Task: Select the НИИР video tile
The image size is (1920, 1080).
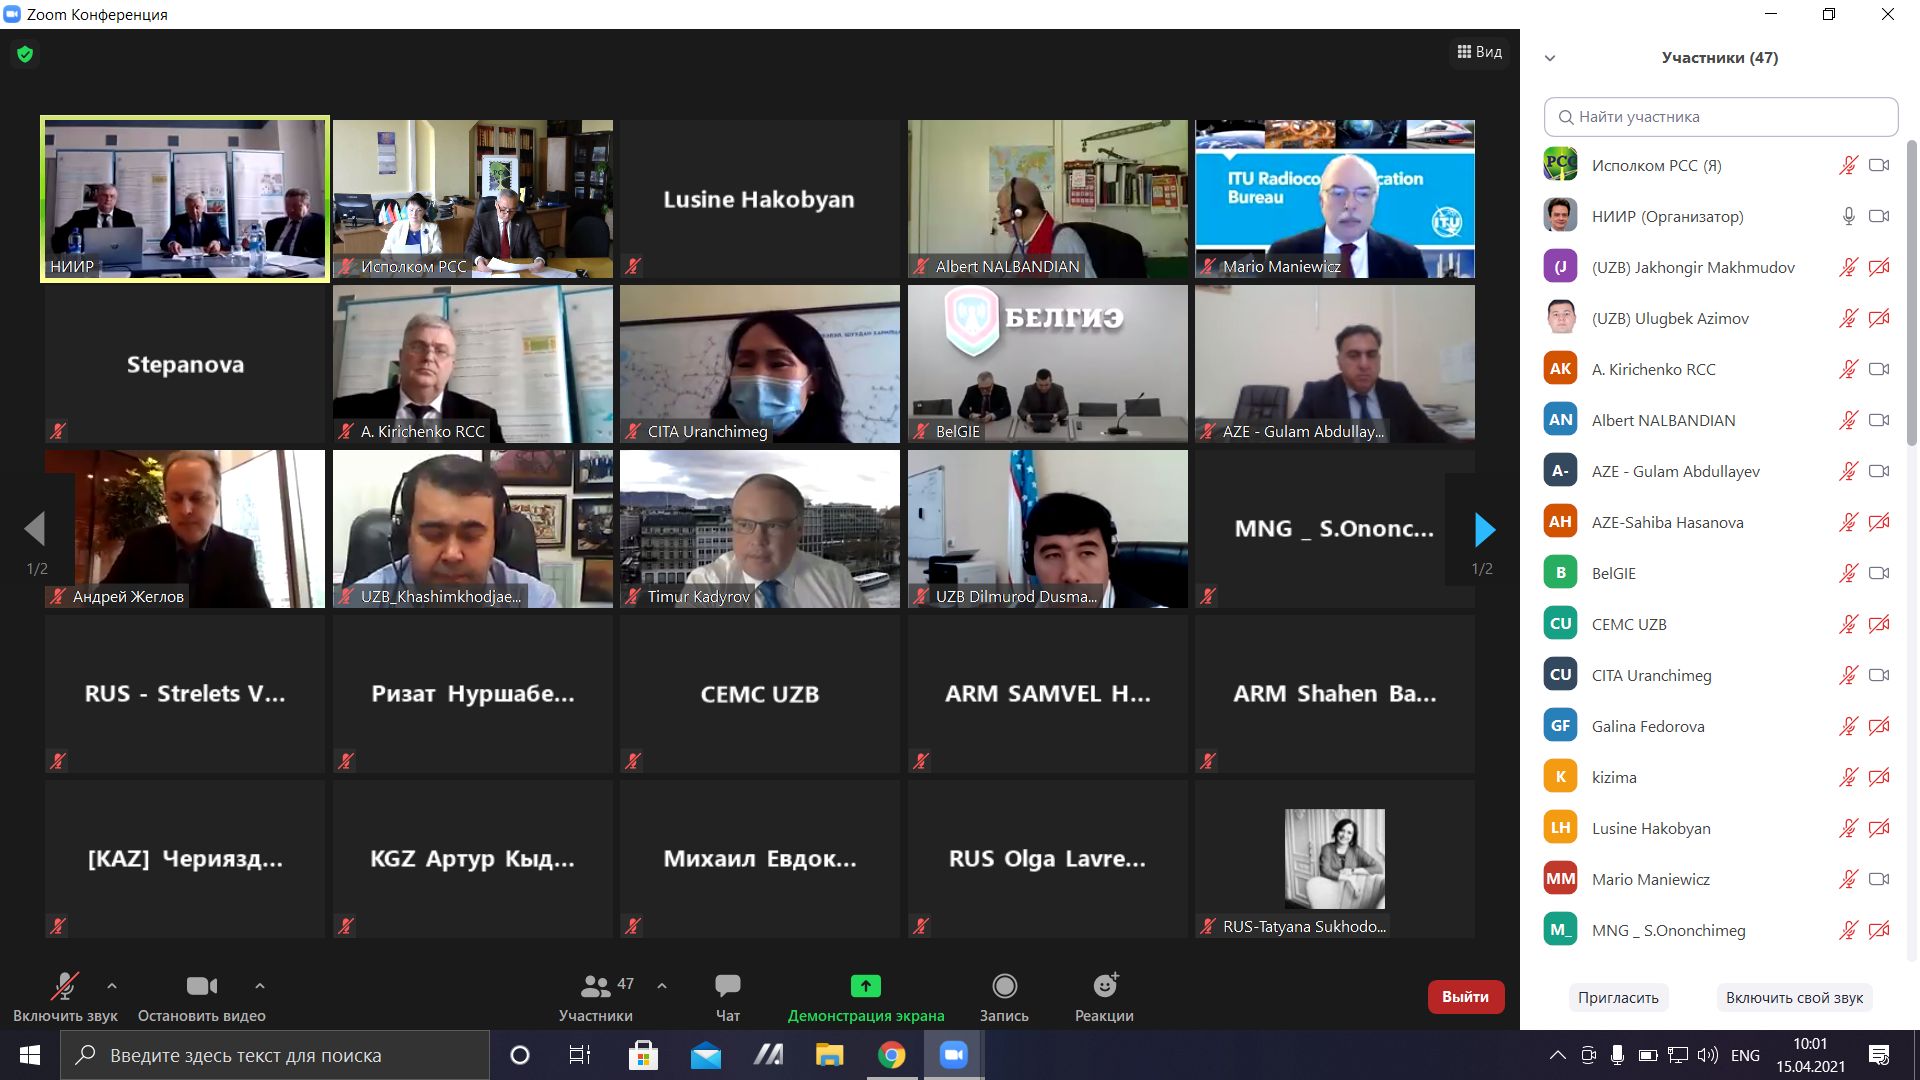Action: click(x=185, y=199)
